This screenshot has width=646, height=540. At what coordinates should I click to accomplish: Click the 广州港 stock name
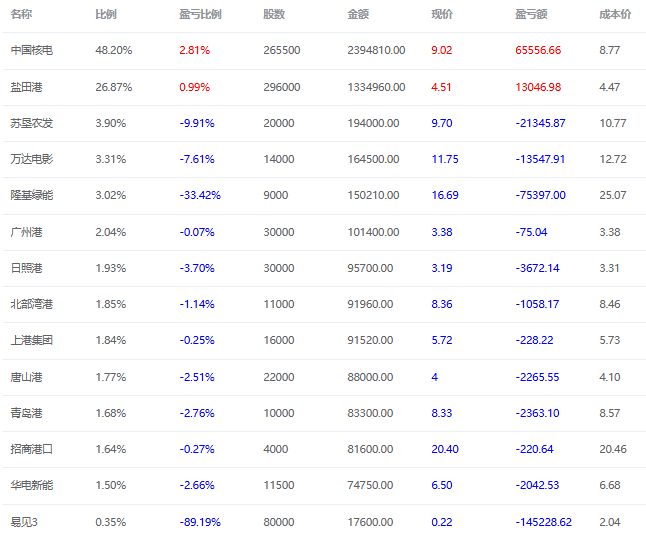[26, 232]
